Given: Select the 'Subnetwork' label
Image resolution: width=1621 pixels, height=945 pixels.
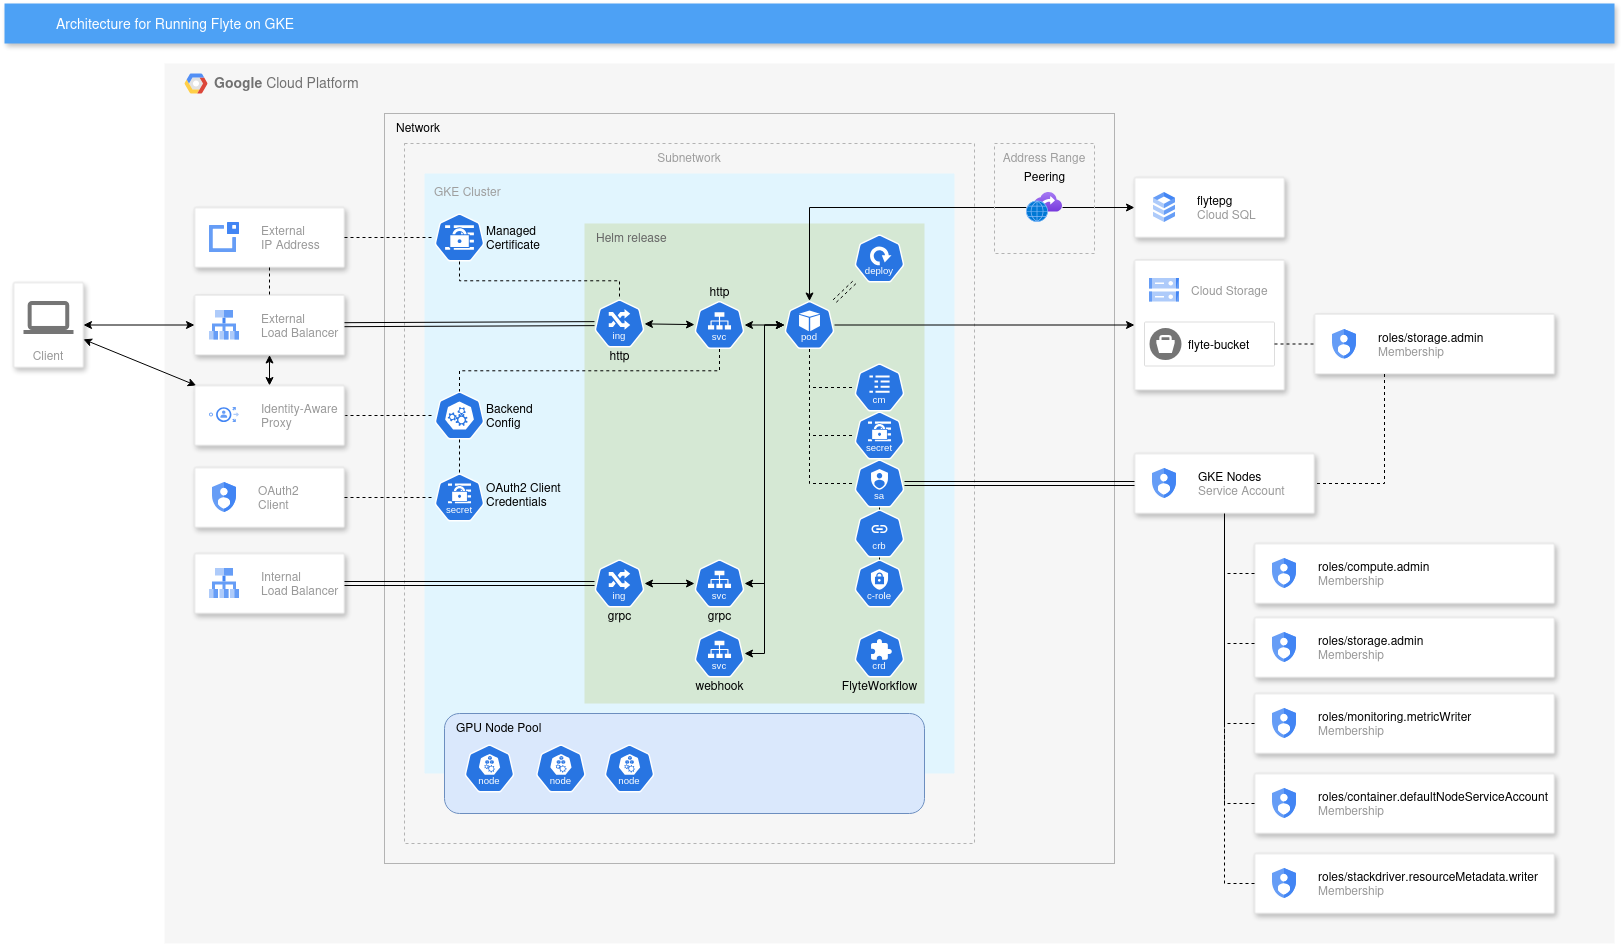Looking at the screenshot, I should click(688, 158).
